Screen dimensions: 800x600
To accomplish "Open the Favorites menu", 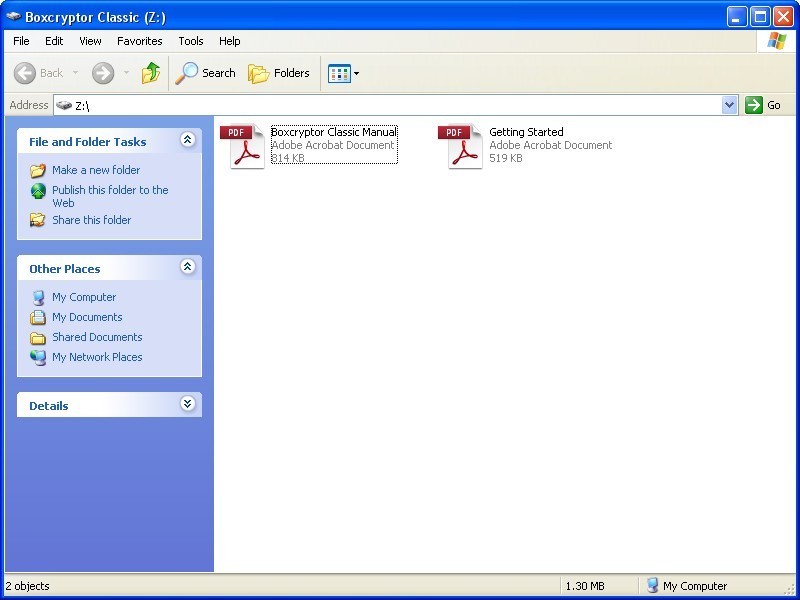I will 139,41.
